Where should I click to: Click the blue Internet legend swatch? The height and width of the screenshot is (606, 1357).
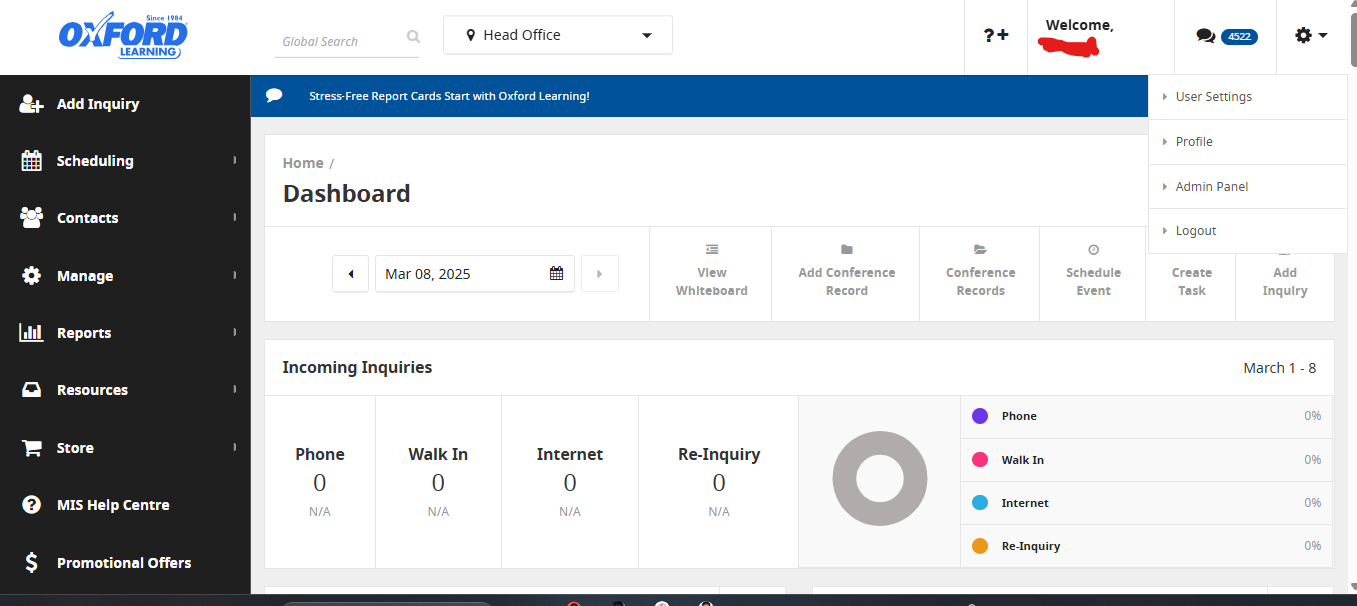tap(980, 503)
